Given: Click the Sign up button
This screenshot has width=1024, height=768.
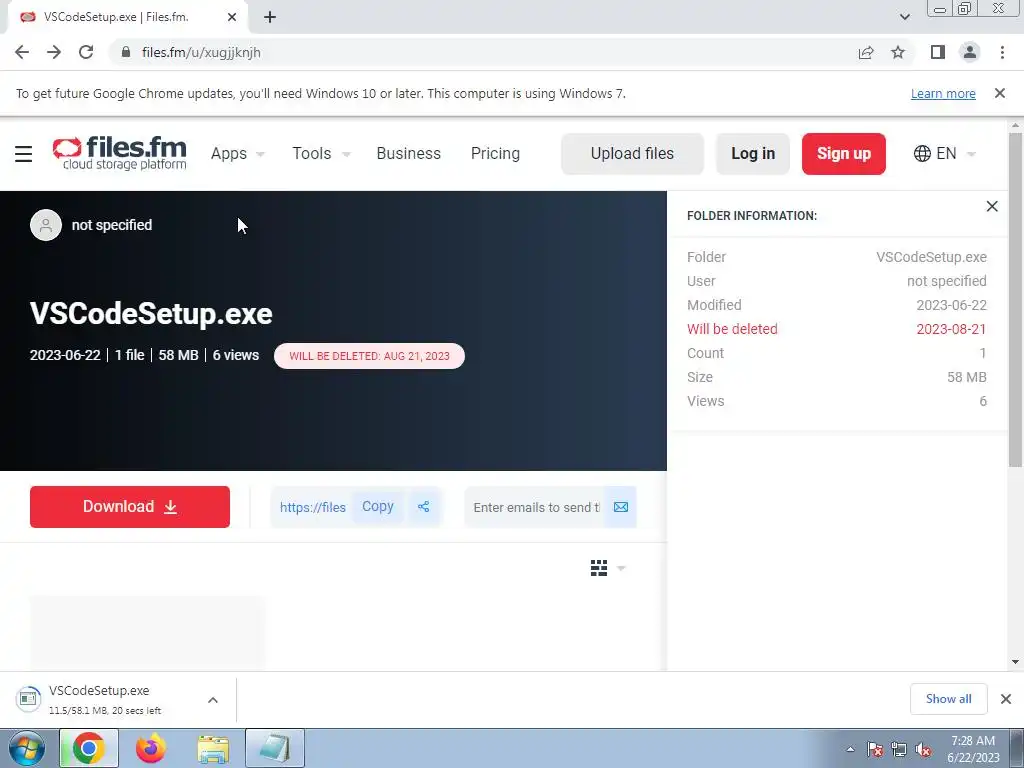Looking at the screenshot, I should tap(844, 154).
